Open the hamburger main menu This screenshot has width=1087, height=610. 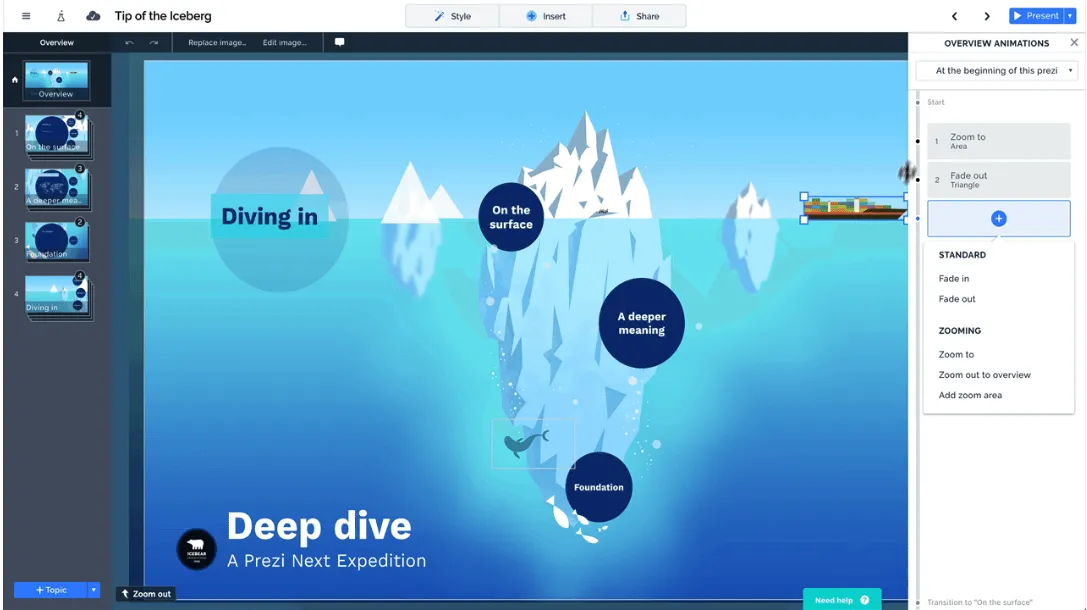[26, 16]
